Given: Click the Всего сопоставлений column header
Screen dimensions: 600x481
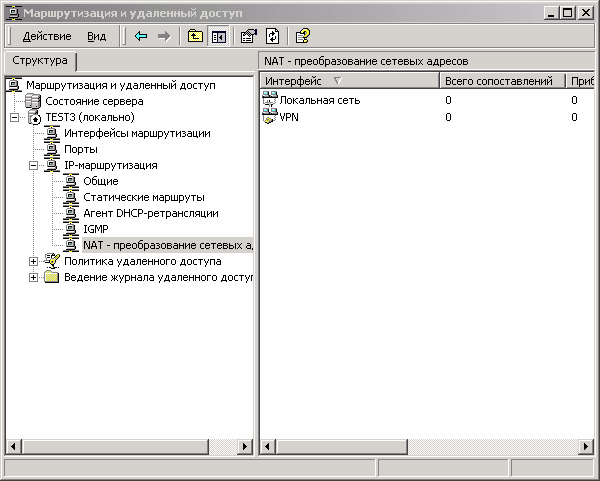Looking at the screenshot, I should pyautogui.click(x=499, y=80).
